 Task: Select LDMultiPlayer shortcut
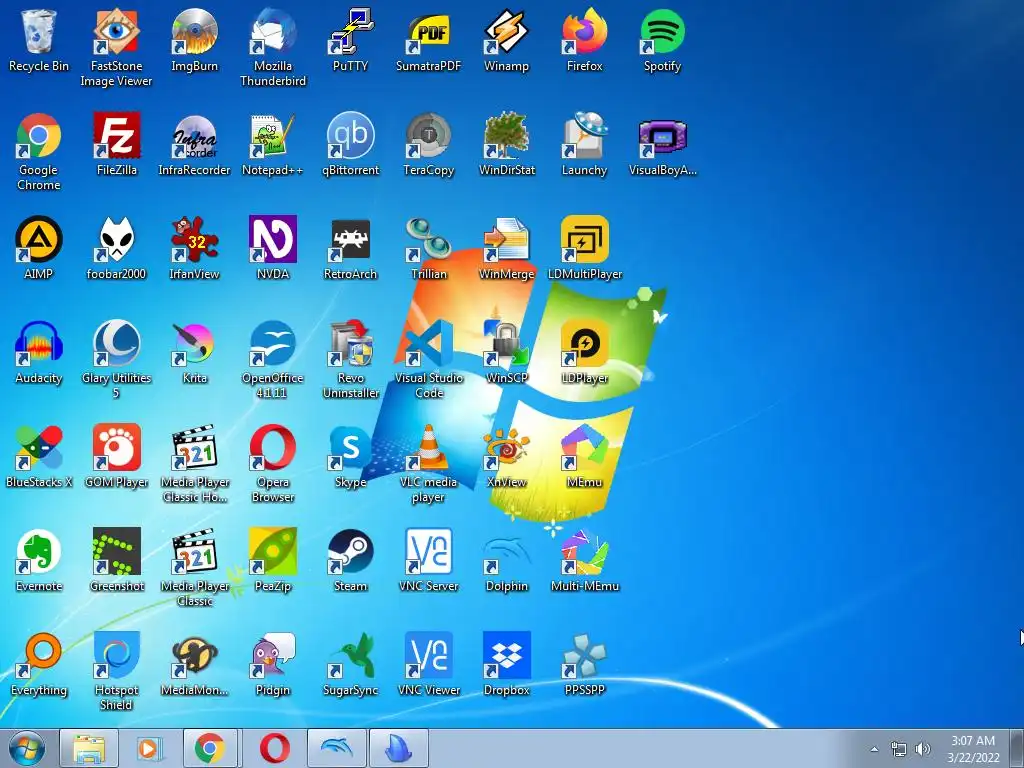[x=584, y=240]
